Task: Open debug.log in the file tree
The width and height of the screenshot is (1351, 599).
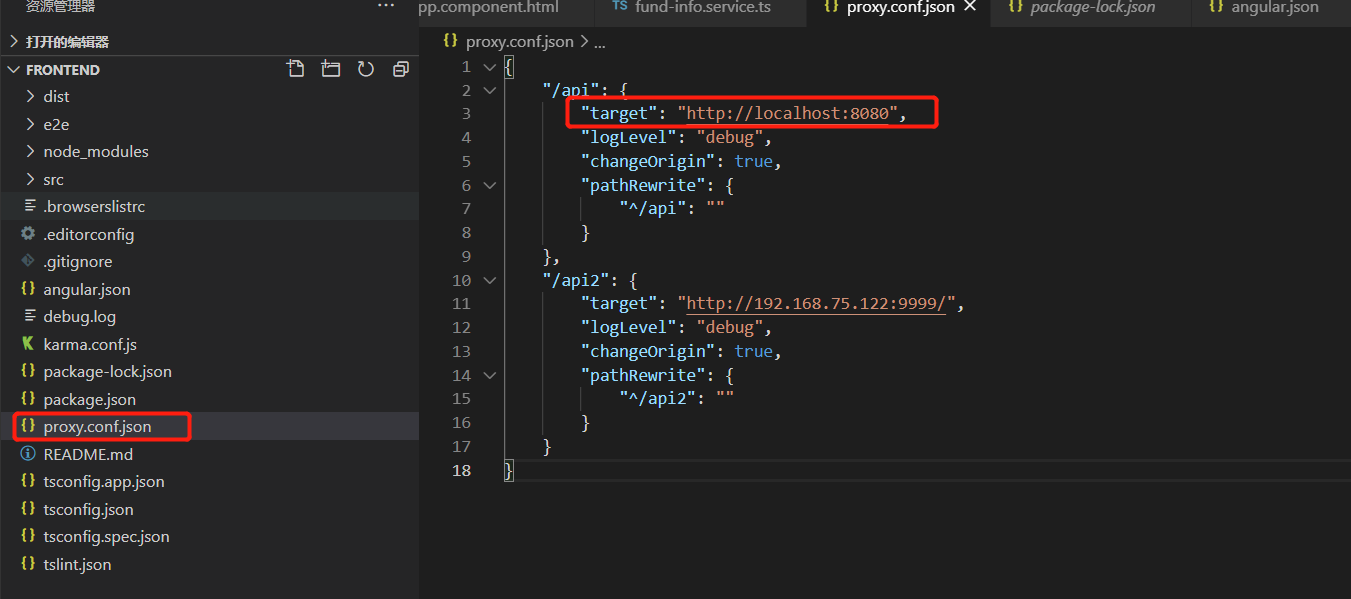Action: point(209,316)
